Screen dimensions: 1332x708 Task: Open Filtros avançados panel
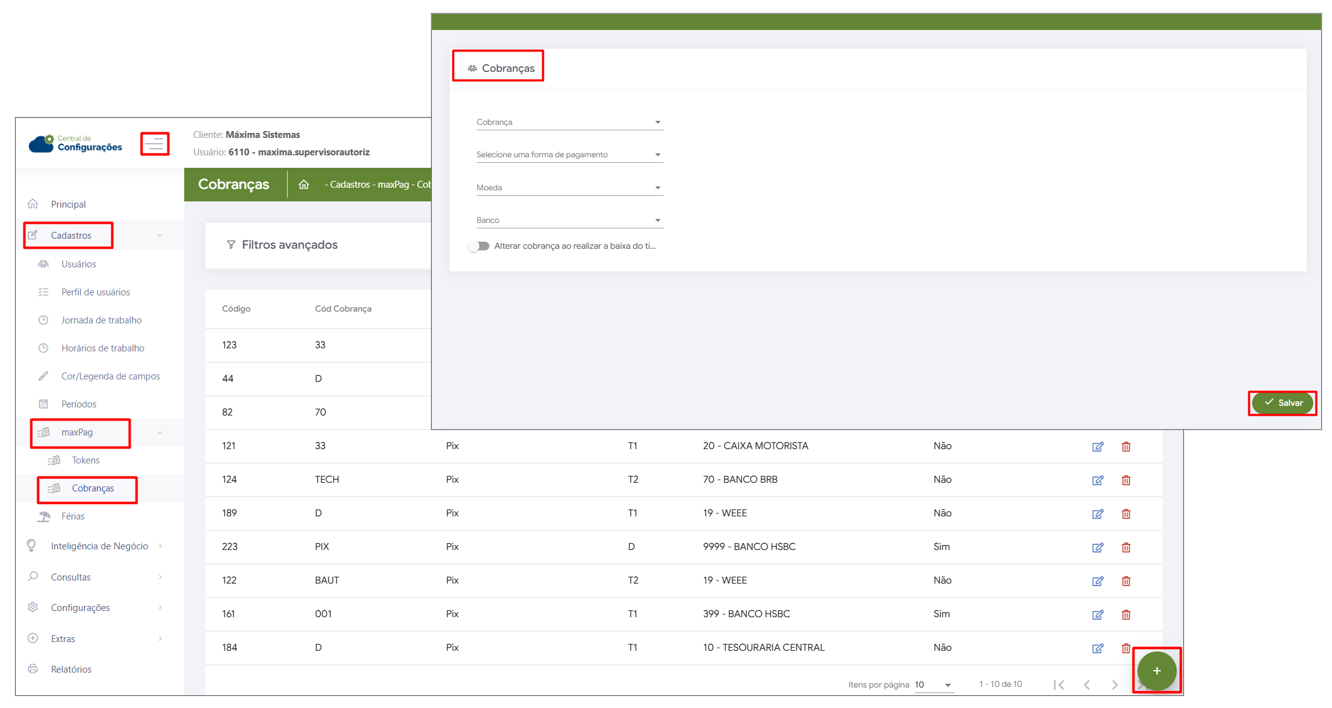289,245
